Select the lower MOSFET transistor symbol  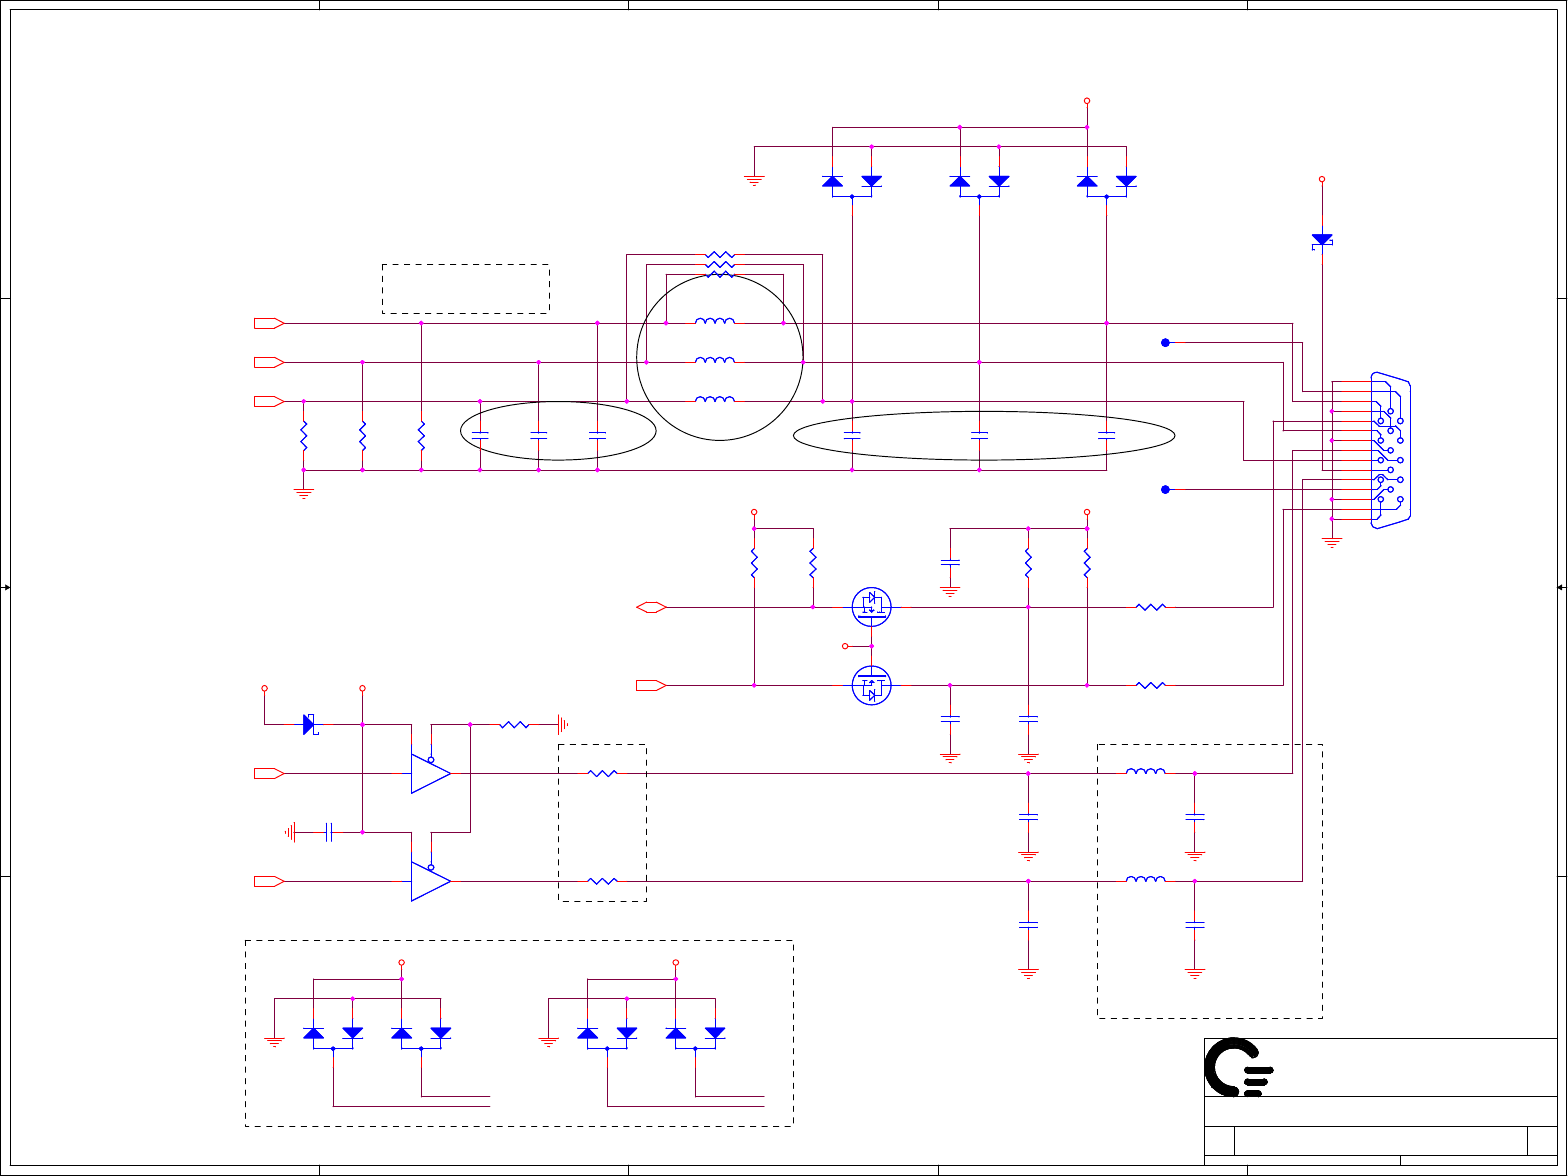click(871, 685)
